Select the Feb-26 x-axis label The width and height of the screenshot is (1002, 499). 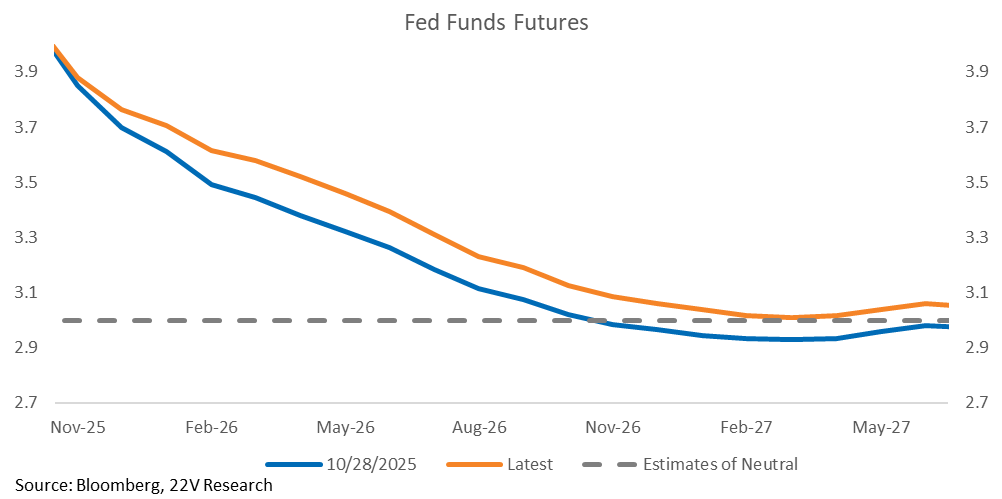(211, 427)
